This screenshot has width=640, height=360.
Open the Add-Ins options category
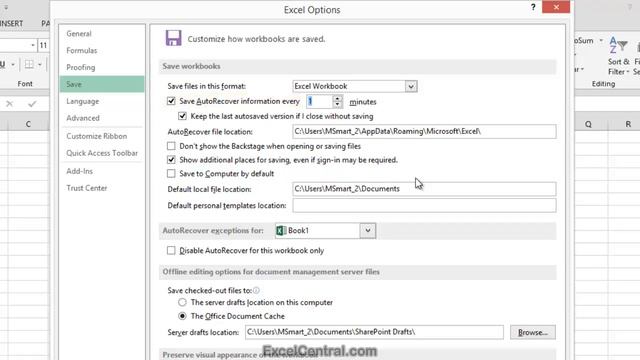pyautogui.click(x=79, y=171)
